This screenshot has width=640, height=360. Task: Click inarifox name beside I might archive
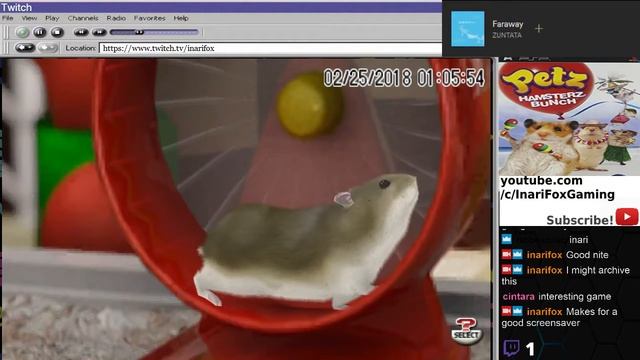pos(544,270)
